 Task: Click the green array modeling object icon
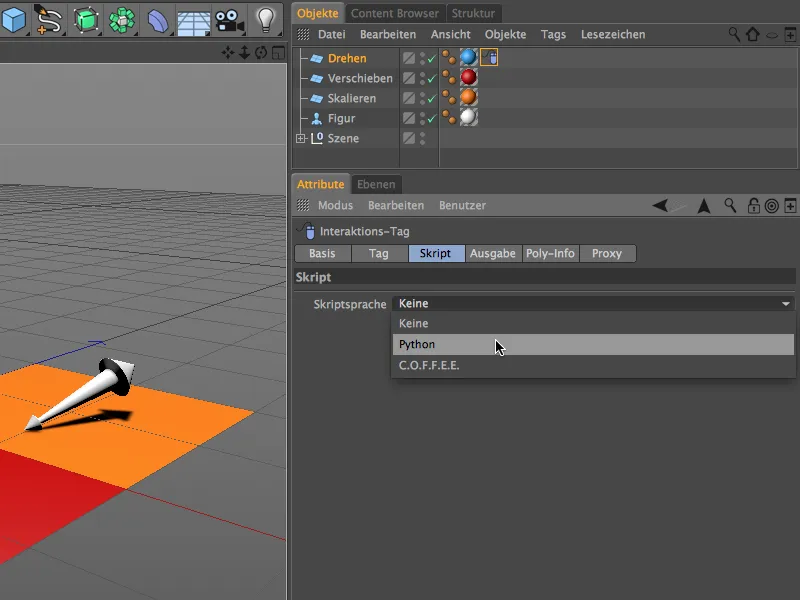click(122, 20)
